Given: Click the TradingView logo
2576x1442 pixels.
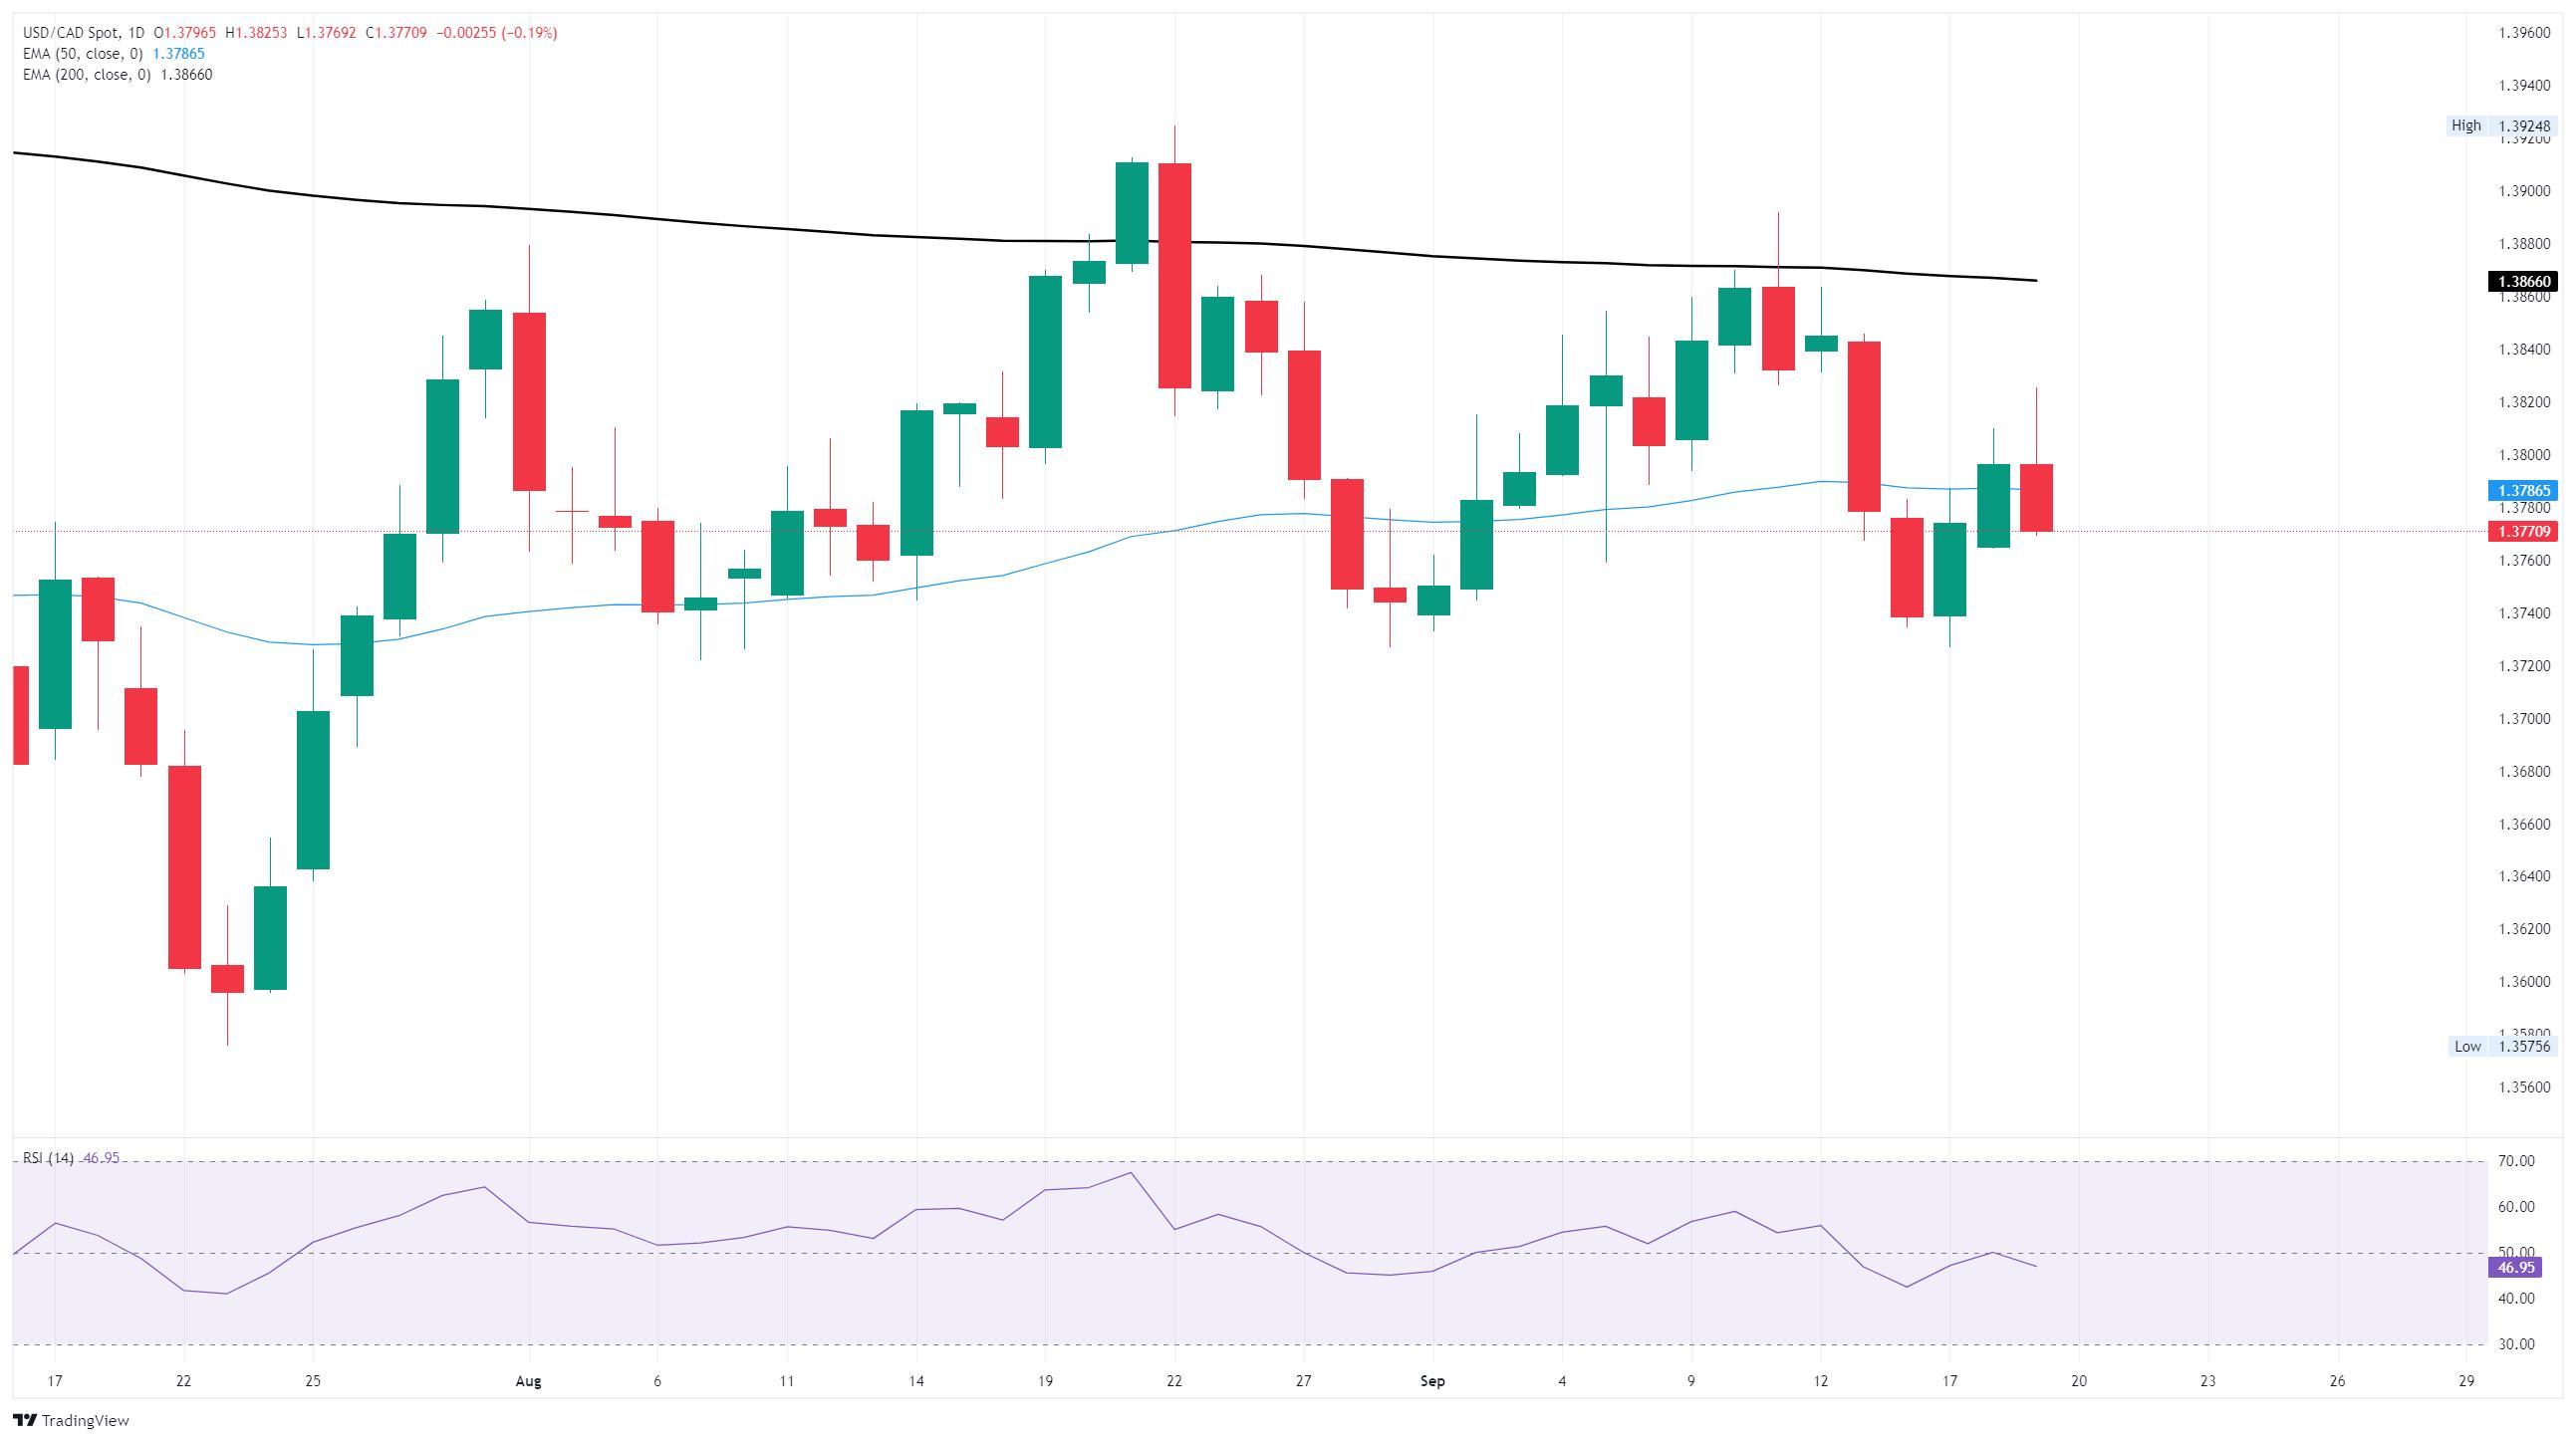Looking at the screenshot, I should pyautogui.click(x=71, y=1420).
